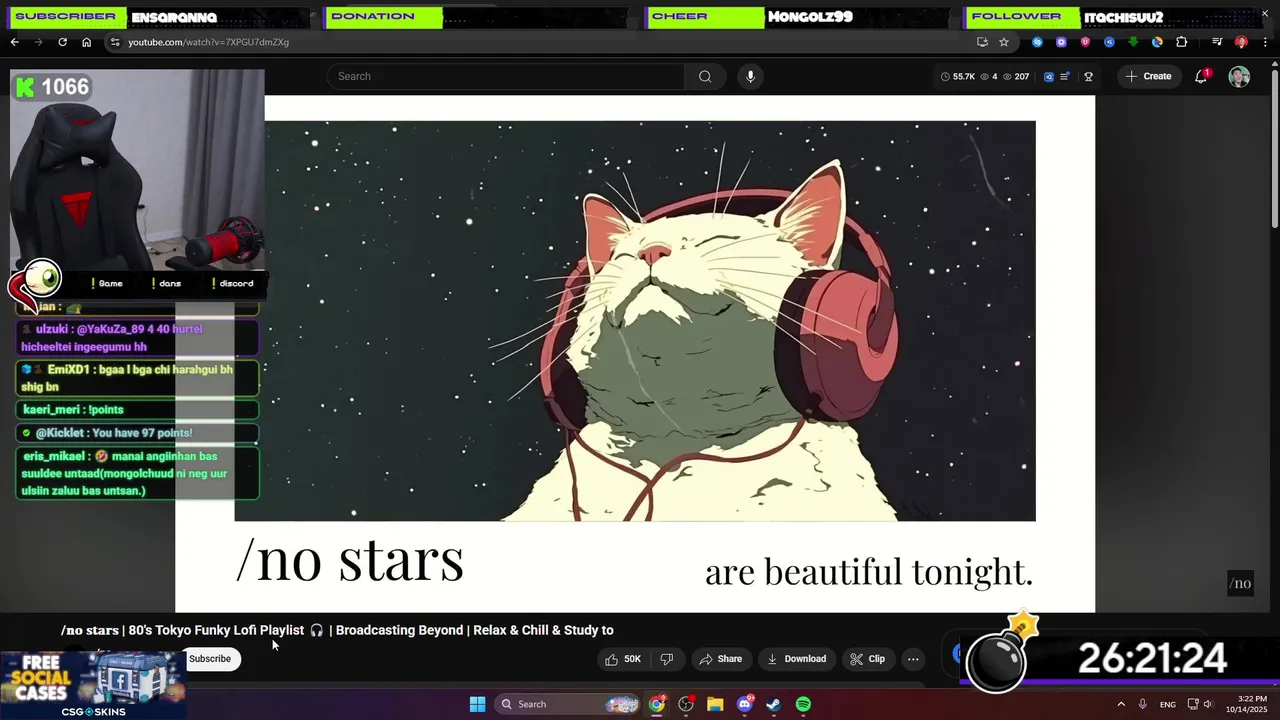The height and width of the screenshot is (720, 1280).
Task: Click the microphone icon in the system tray
Action: (x=1142, y=704)
